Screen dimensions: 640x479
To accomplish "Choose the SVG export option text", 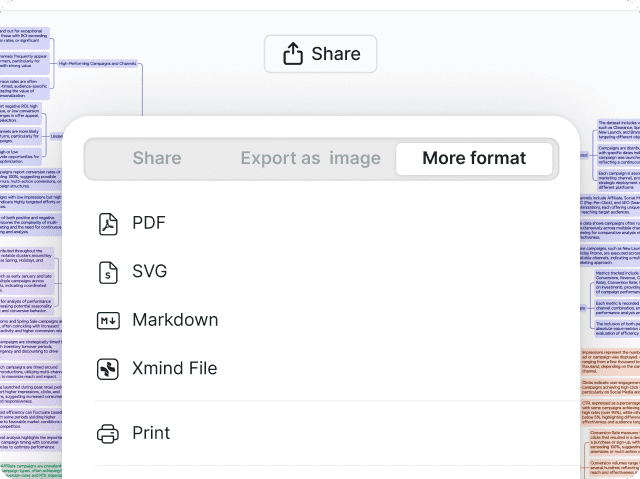I will click(150, 271).
